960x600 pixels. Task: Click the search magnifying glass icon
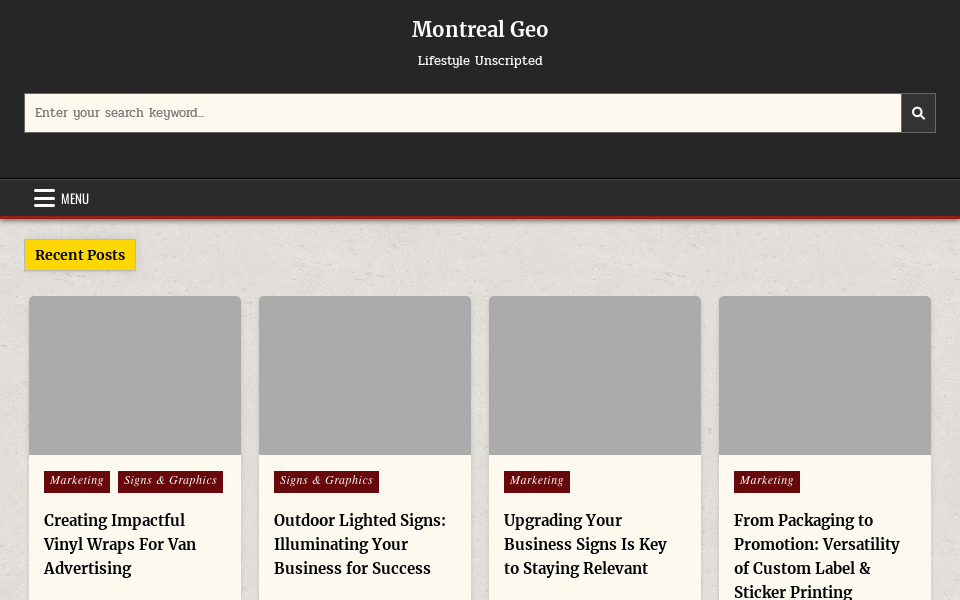(917, 112)
